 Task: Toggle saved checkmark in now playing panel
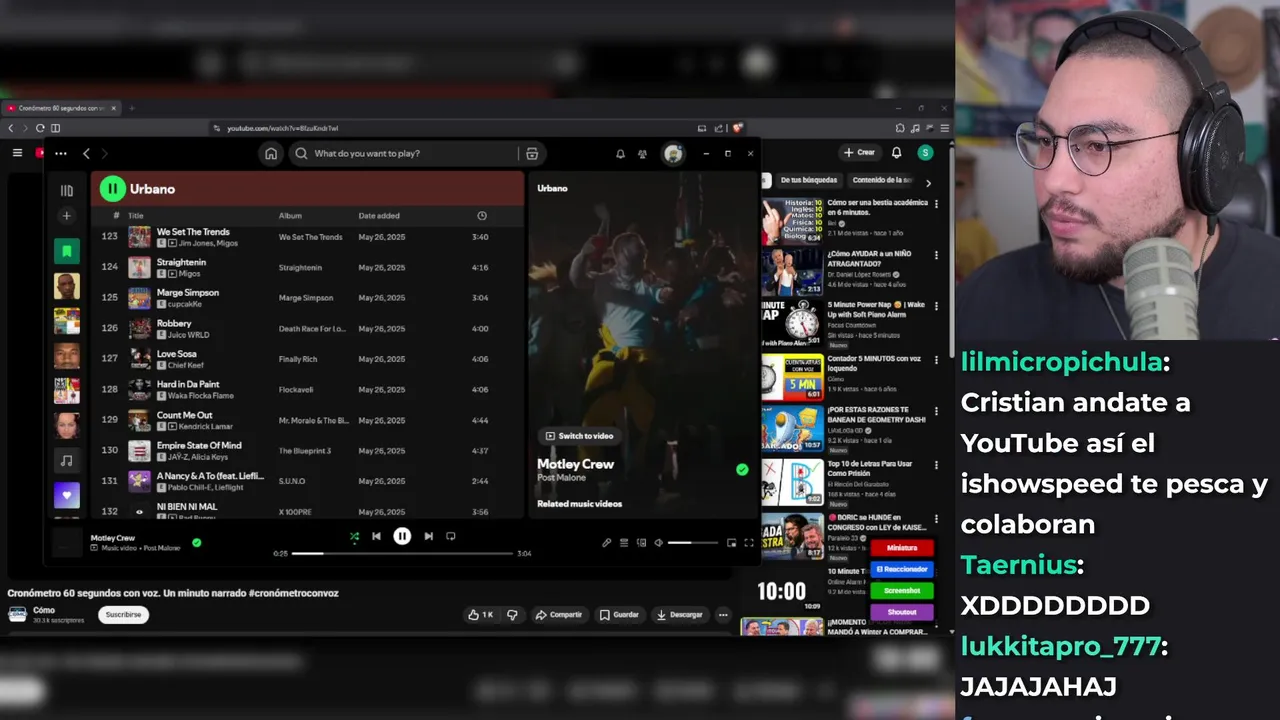tap(742, 469)
